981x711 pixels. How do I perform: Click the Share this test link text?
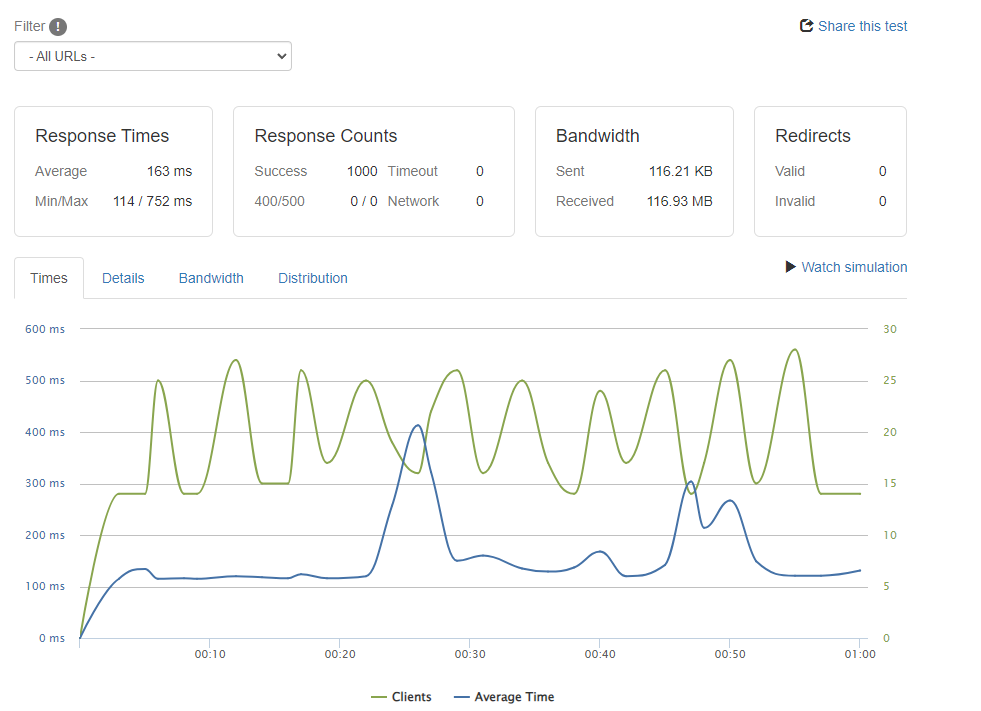(862, 26)
